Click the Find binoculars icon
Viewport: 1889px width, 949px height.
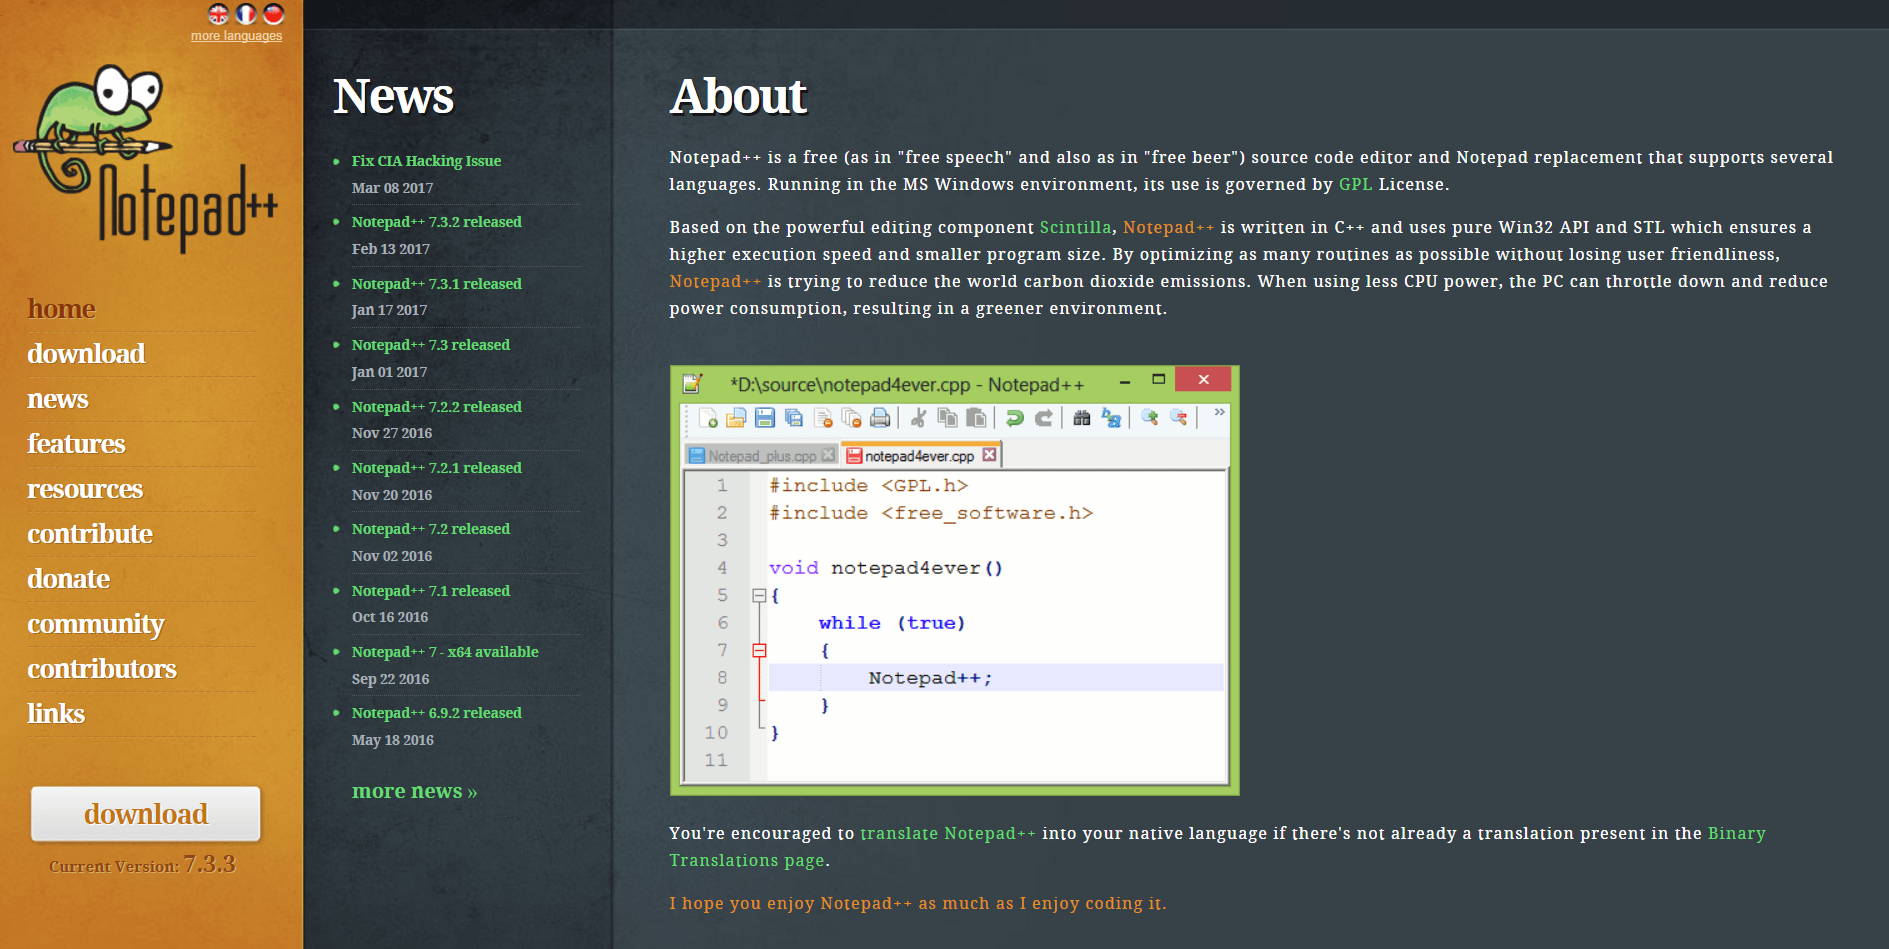1081,418
